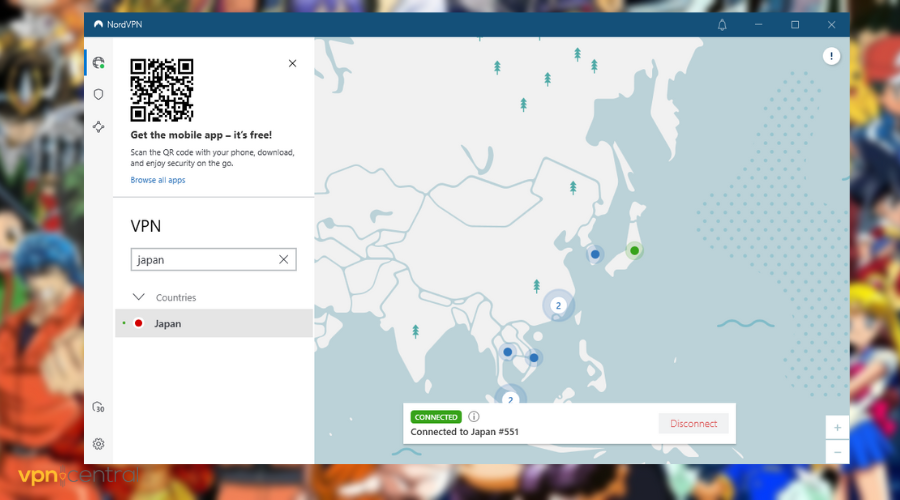Viewport: 900px width, 500px height.
Task: Maximize the NordVPN window
Action: click(x=795, y=25)
